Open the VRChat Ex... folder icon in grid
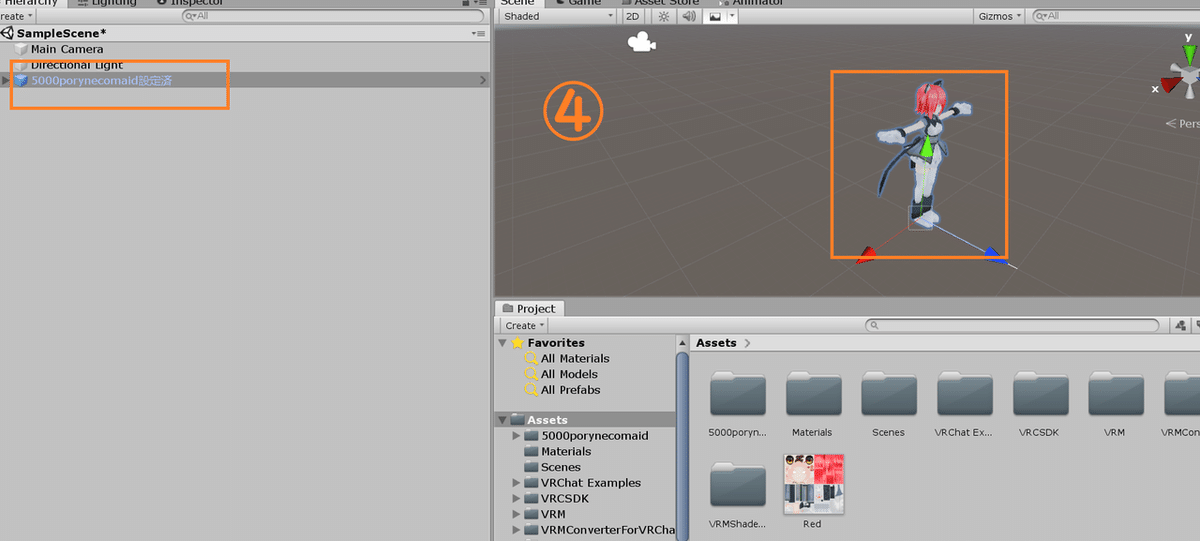The height and width of the screenshot is (541, 1200). tap(965, 394)
